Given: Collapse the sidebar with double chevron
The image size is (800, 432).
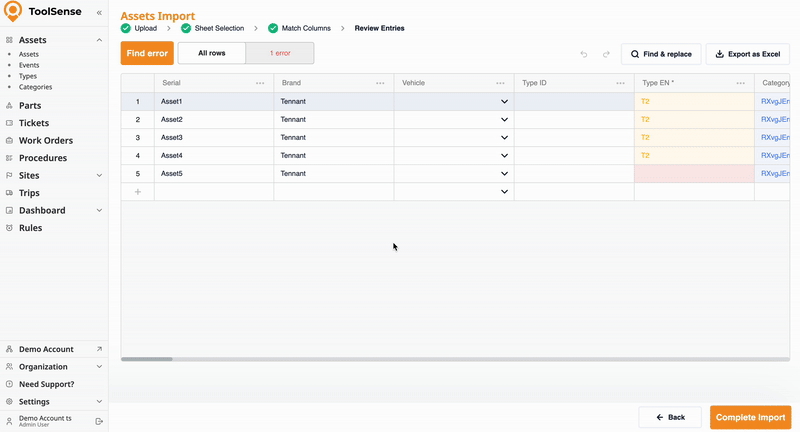Looking at the screenshot, I should tap(99, 12).
